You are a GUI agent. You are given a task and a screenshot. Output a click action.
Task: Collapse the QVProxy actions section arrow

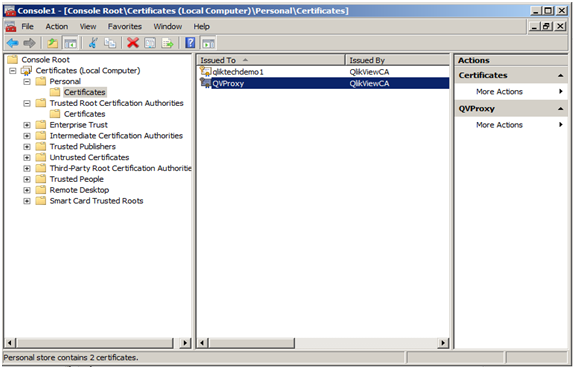click(560, 109)
